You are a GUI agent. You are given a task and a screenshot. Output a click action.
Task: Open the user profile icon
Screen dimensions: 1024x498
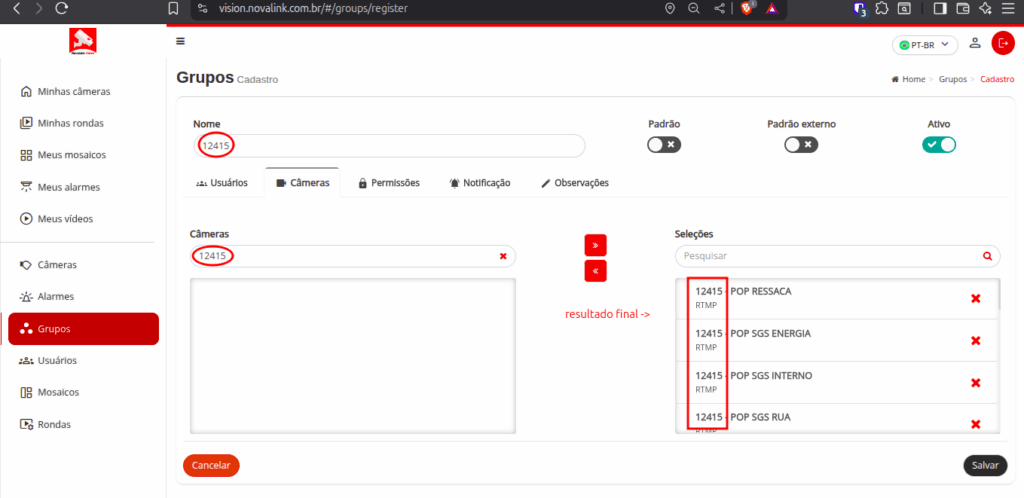[x=974, y=43]
